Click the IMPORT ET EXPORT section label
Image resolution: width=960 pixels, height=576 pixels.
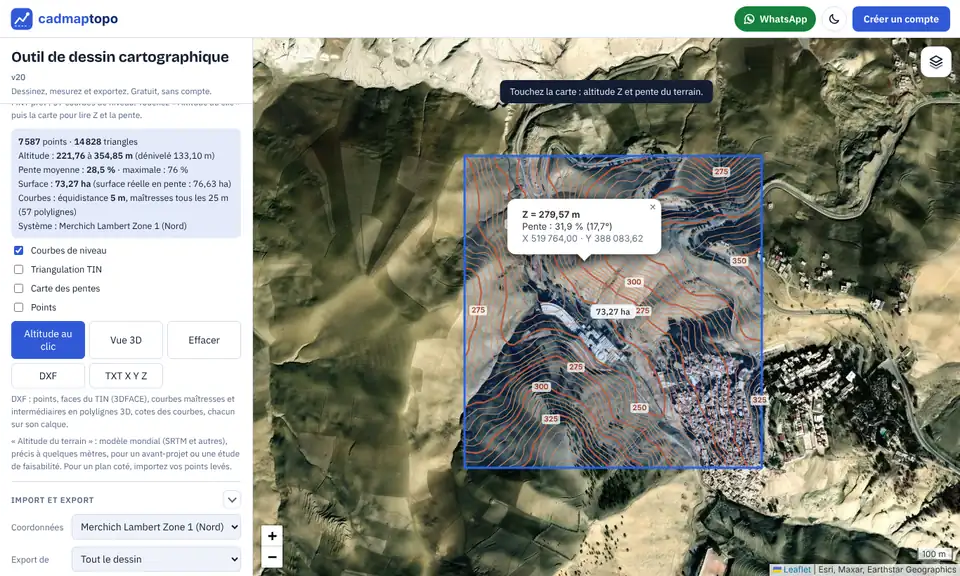pos(53,500)
